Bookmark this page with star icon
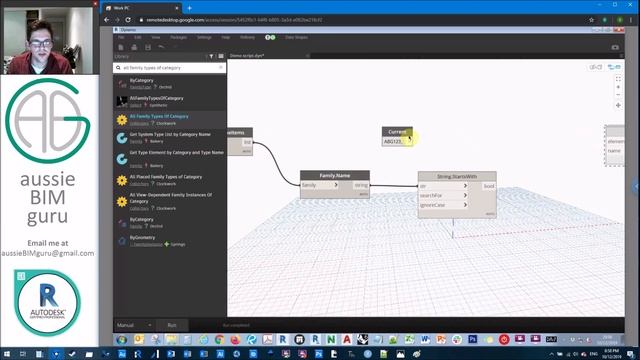The height and width of the screenshot is (360, 640). [x=591, y=20]
